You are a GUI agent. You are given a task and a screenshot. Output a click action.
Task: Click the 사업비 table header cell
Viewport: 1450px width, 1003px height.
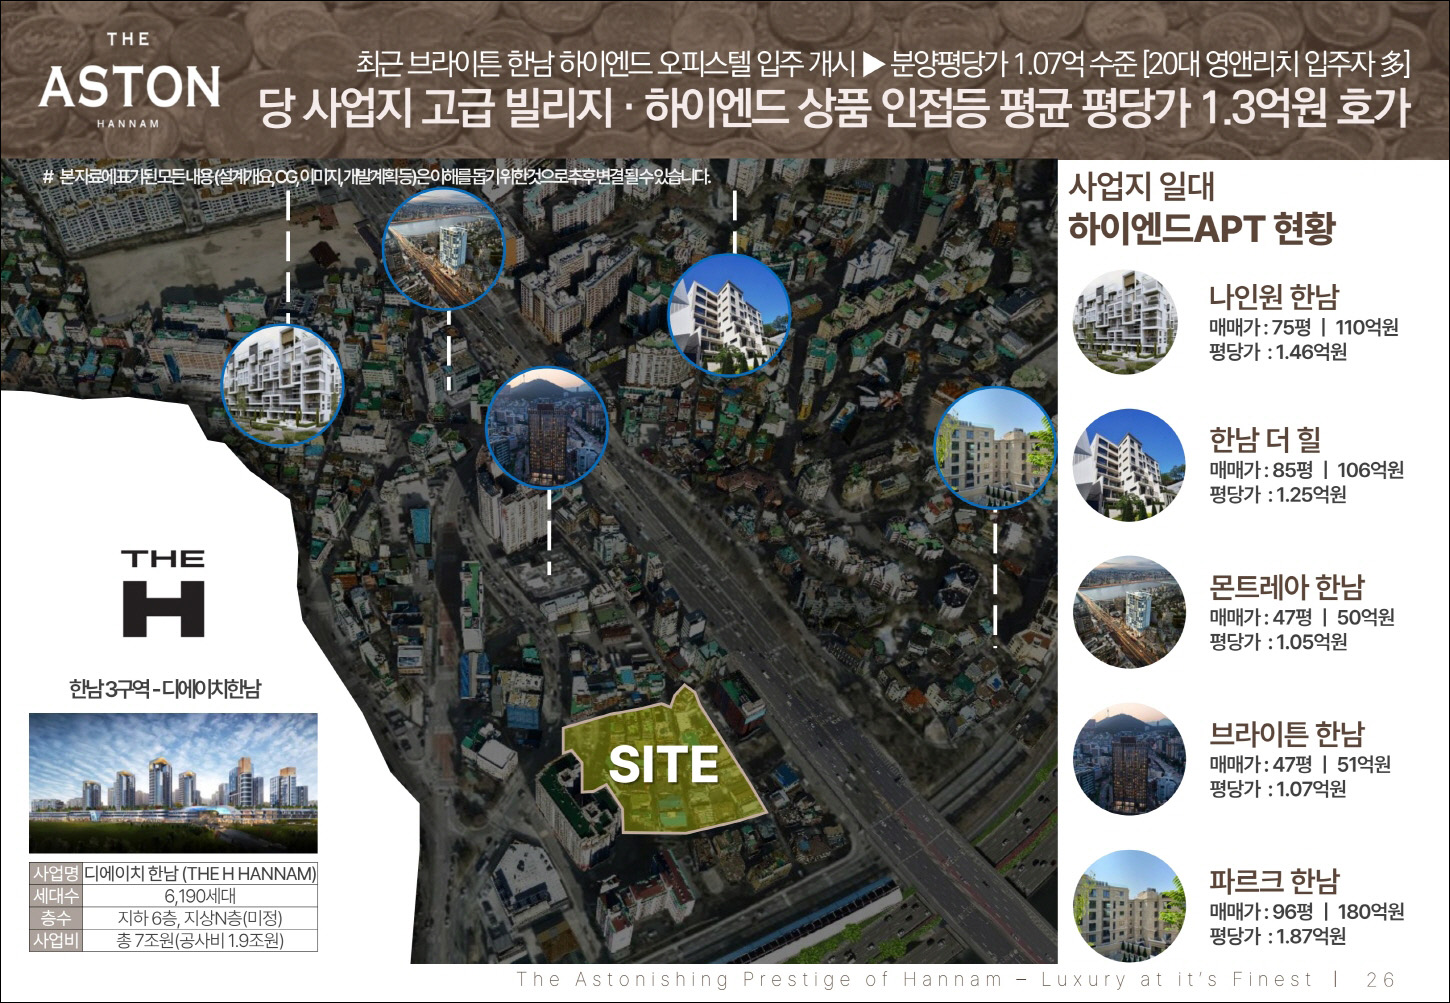(x=55, y=940)
